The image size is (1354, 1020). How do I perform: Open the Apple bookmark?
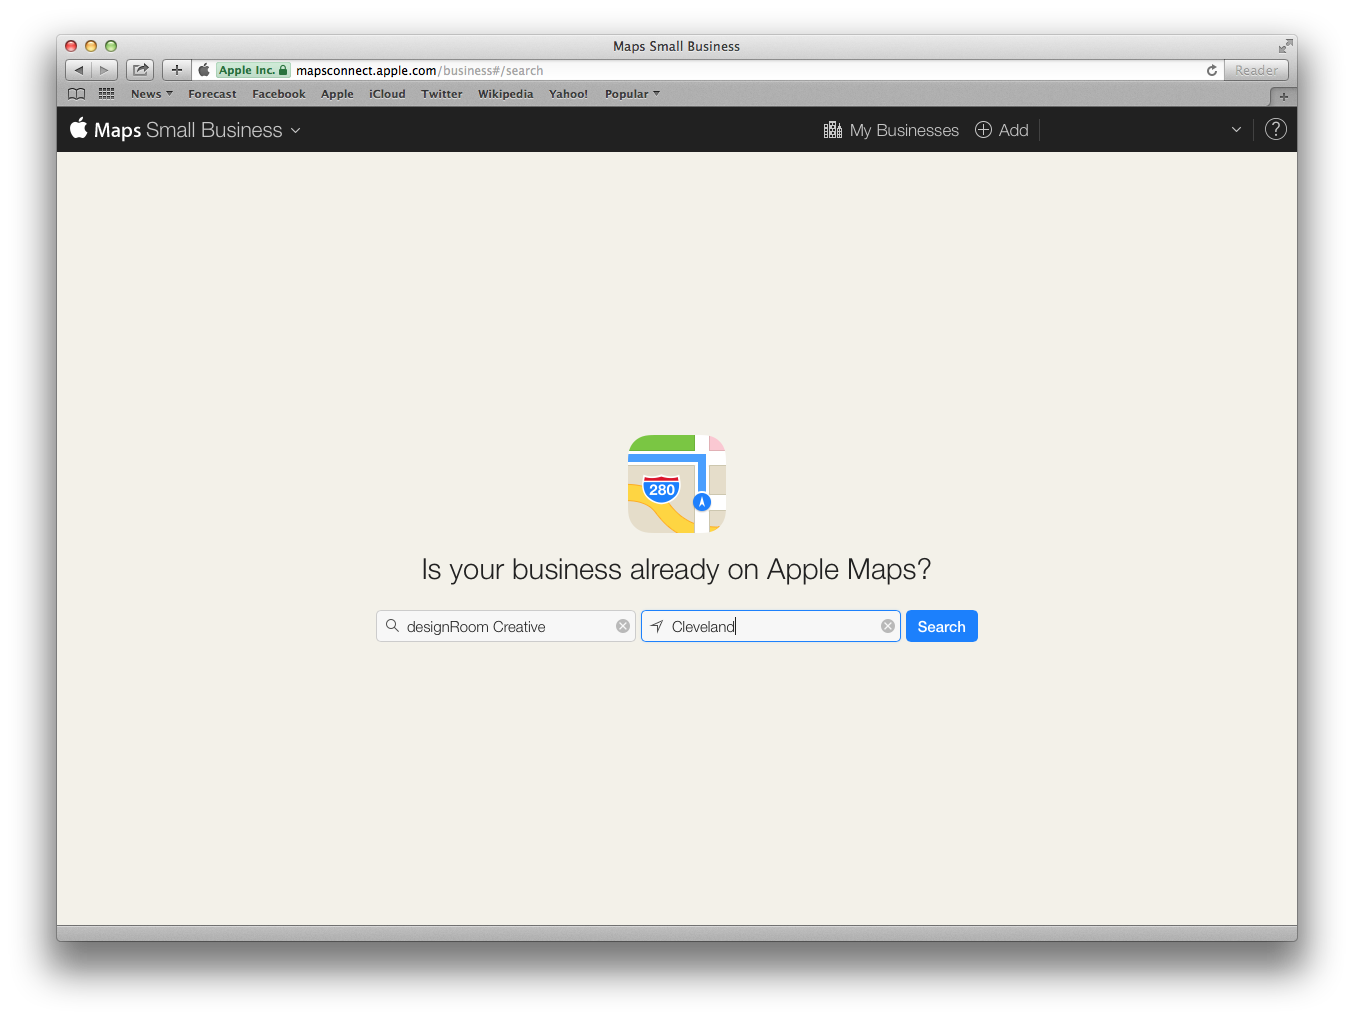[x=337, y=94]
